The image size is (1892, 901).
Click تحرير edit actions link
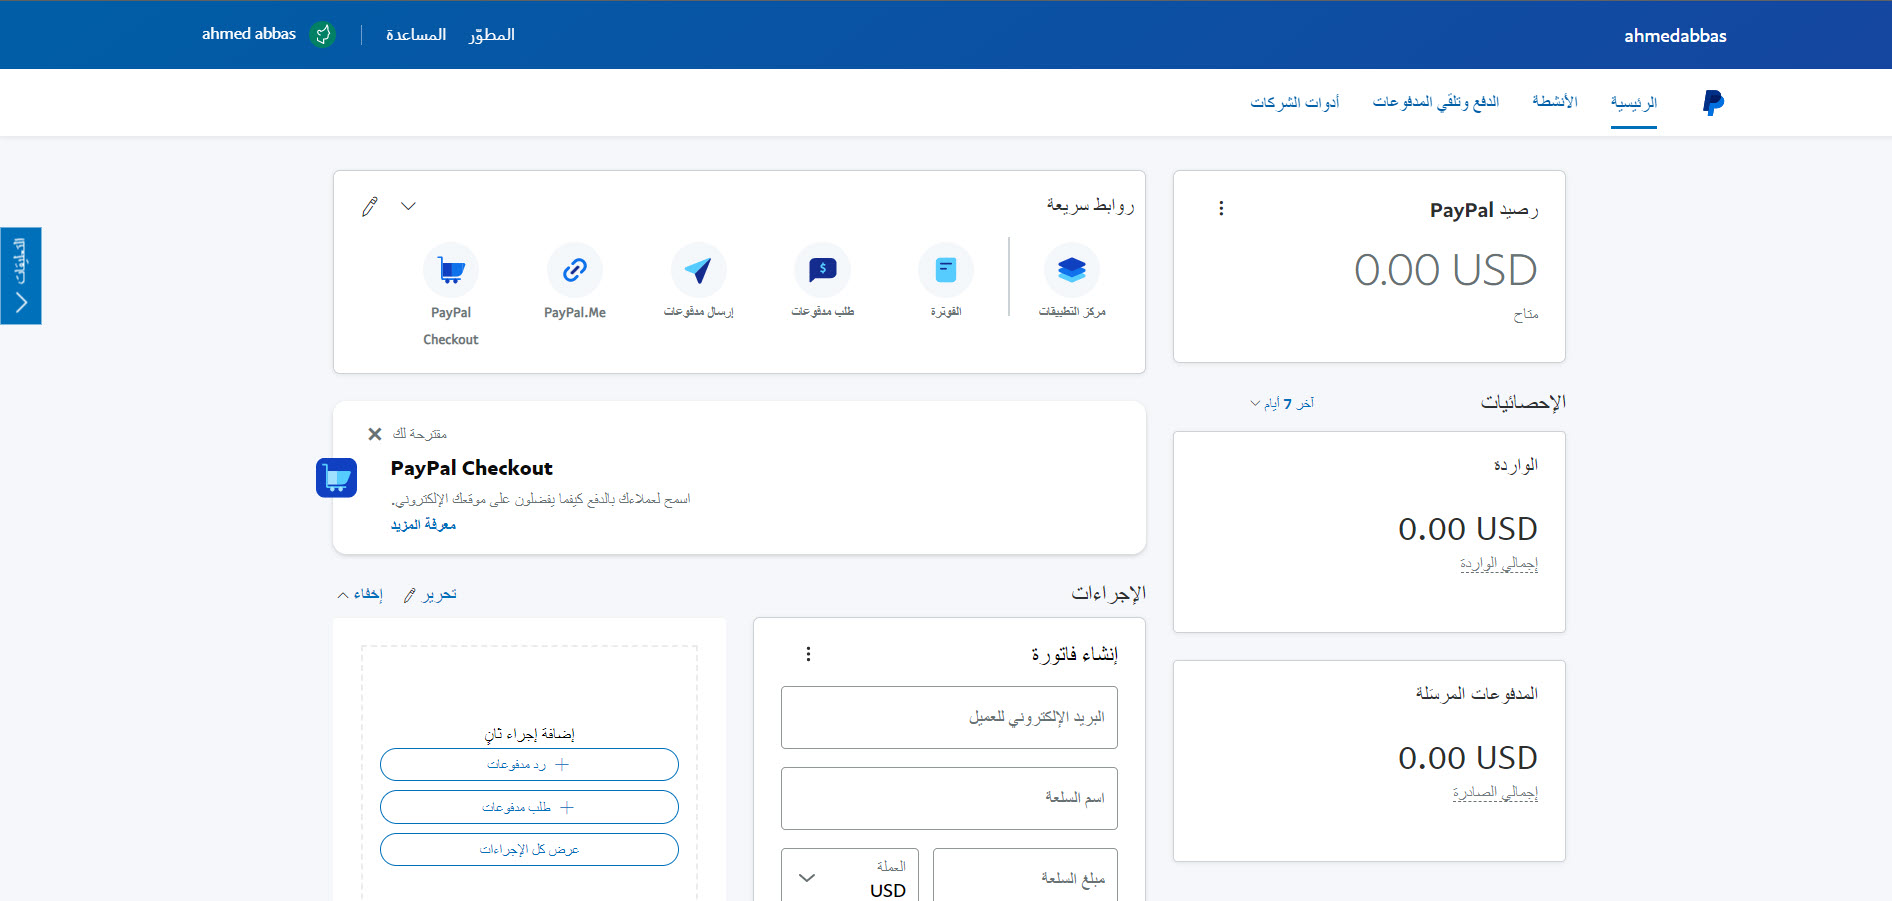coord(430,594)
